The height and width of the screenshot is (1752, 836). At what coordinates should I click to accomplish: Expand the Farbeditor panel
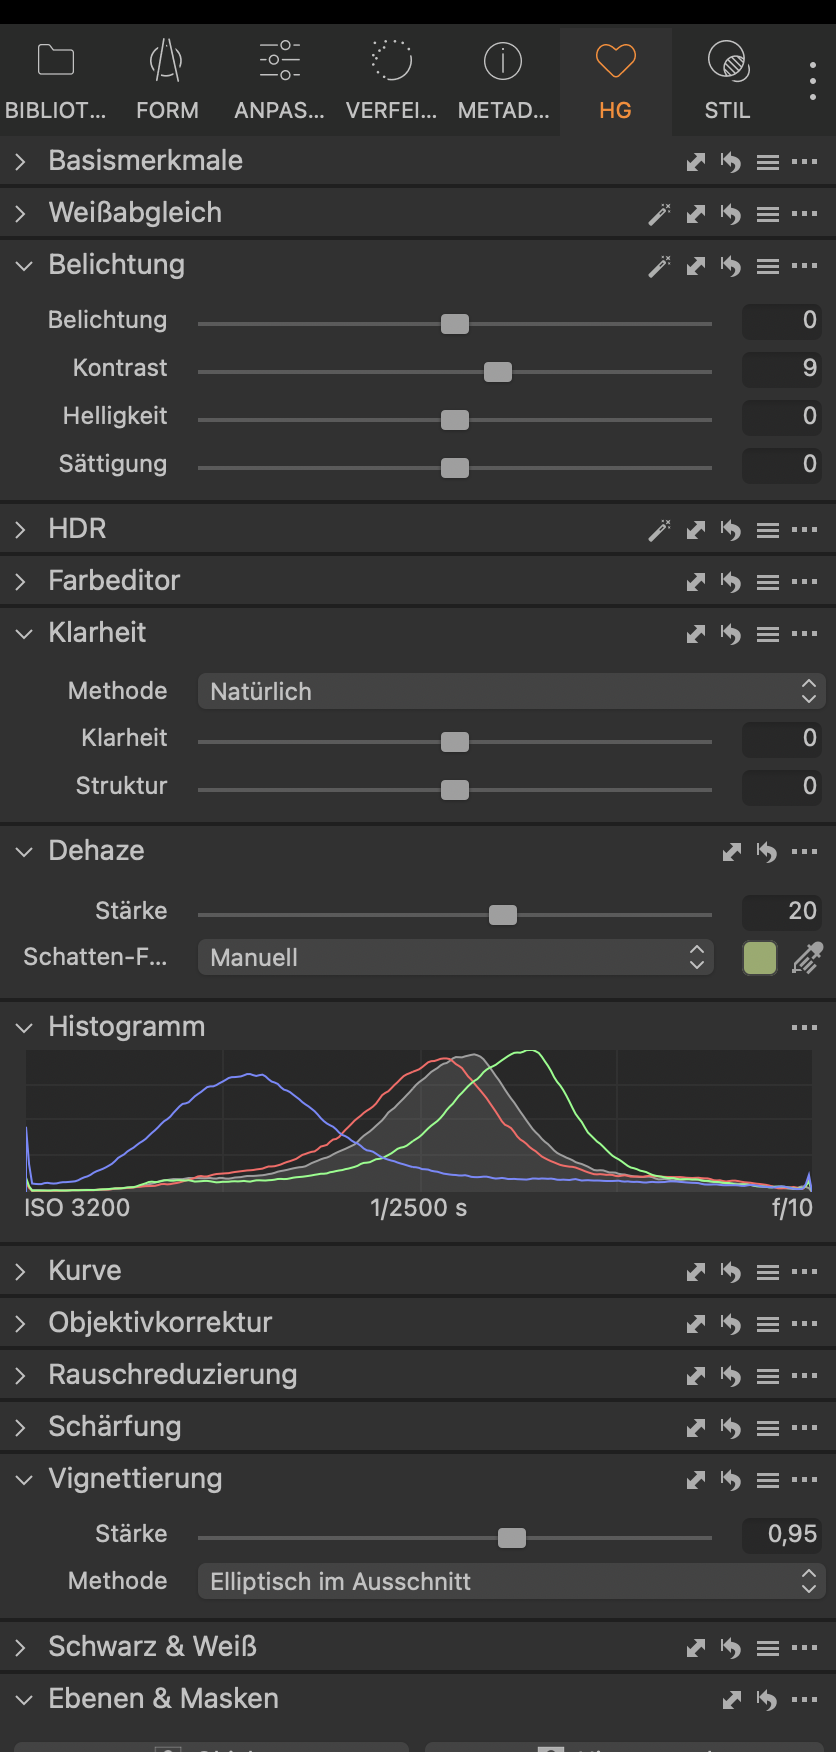coord(21,582)
